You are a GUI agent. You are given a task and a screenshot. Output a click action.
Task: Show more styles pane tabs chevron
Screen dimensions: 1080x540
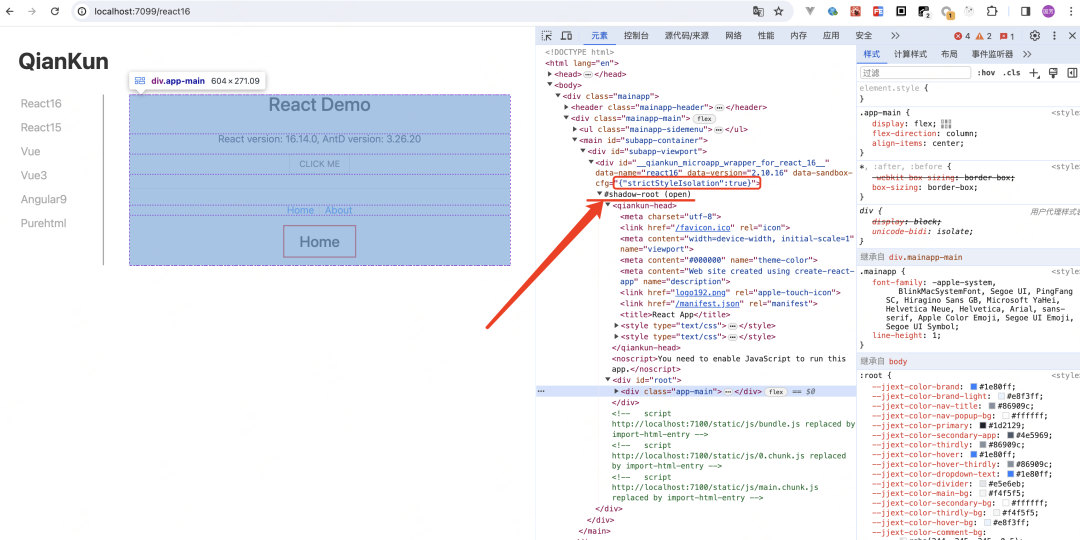(x=1027, y=54)
